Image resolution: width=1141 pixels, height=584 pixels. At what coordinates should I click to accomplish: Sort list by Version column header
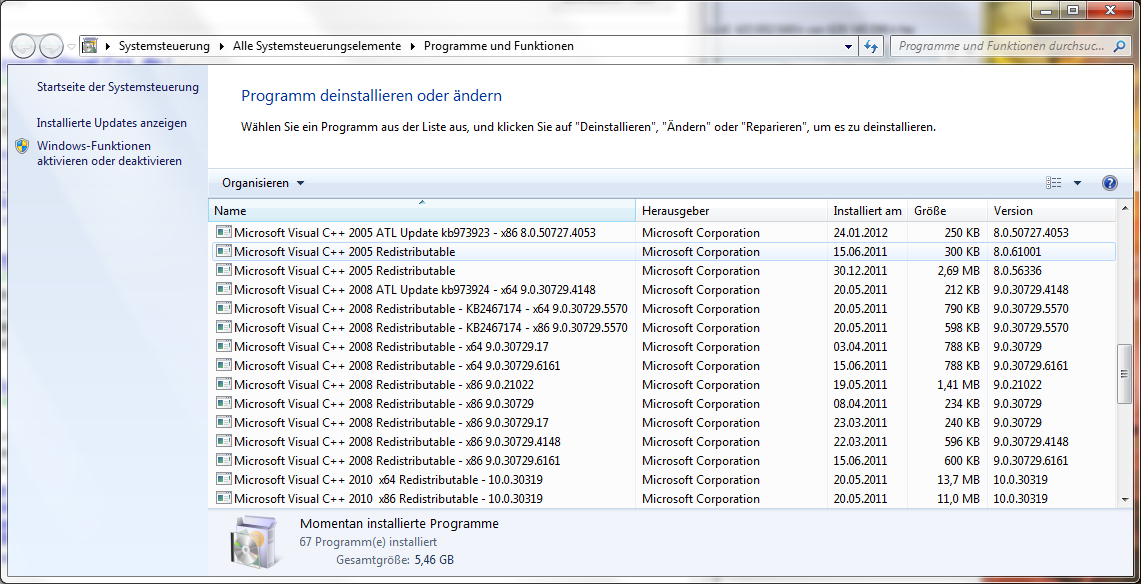point(1051,211)
